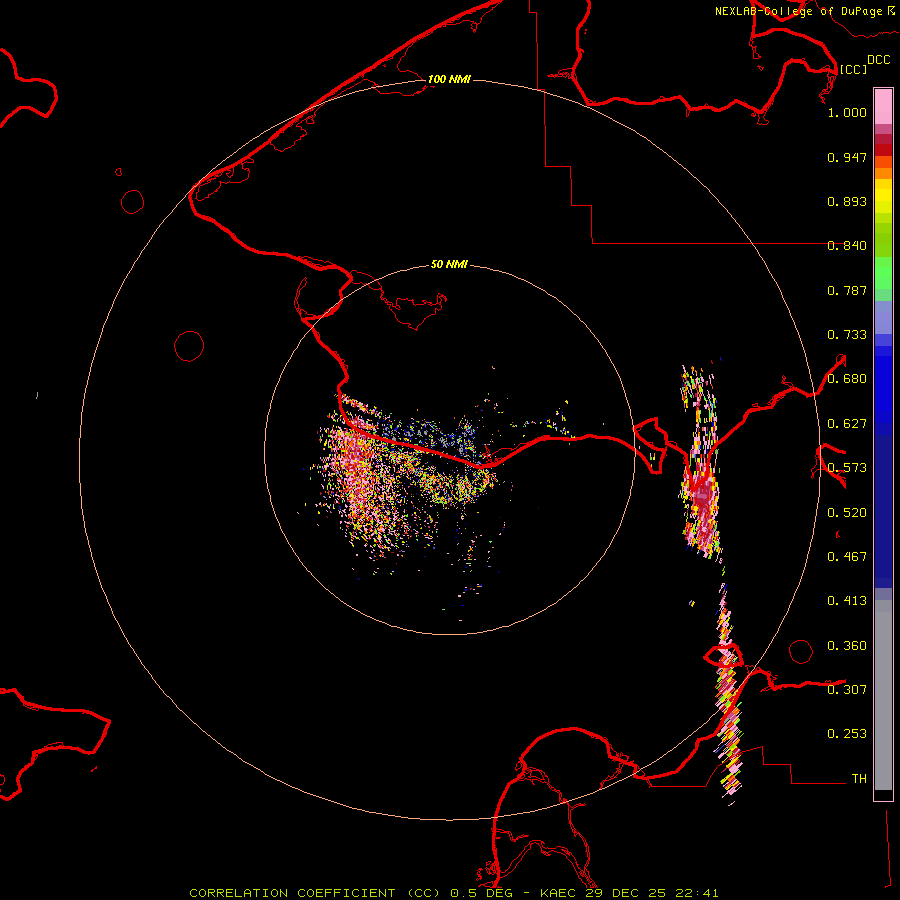
Task: Click the 22:41 timestamp in the footer
Action: (x=696, y=893)
